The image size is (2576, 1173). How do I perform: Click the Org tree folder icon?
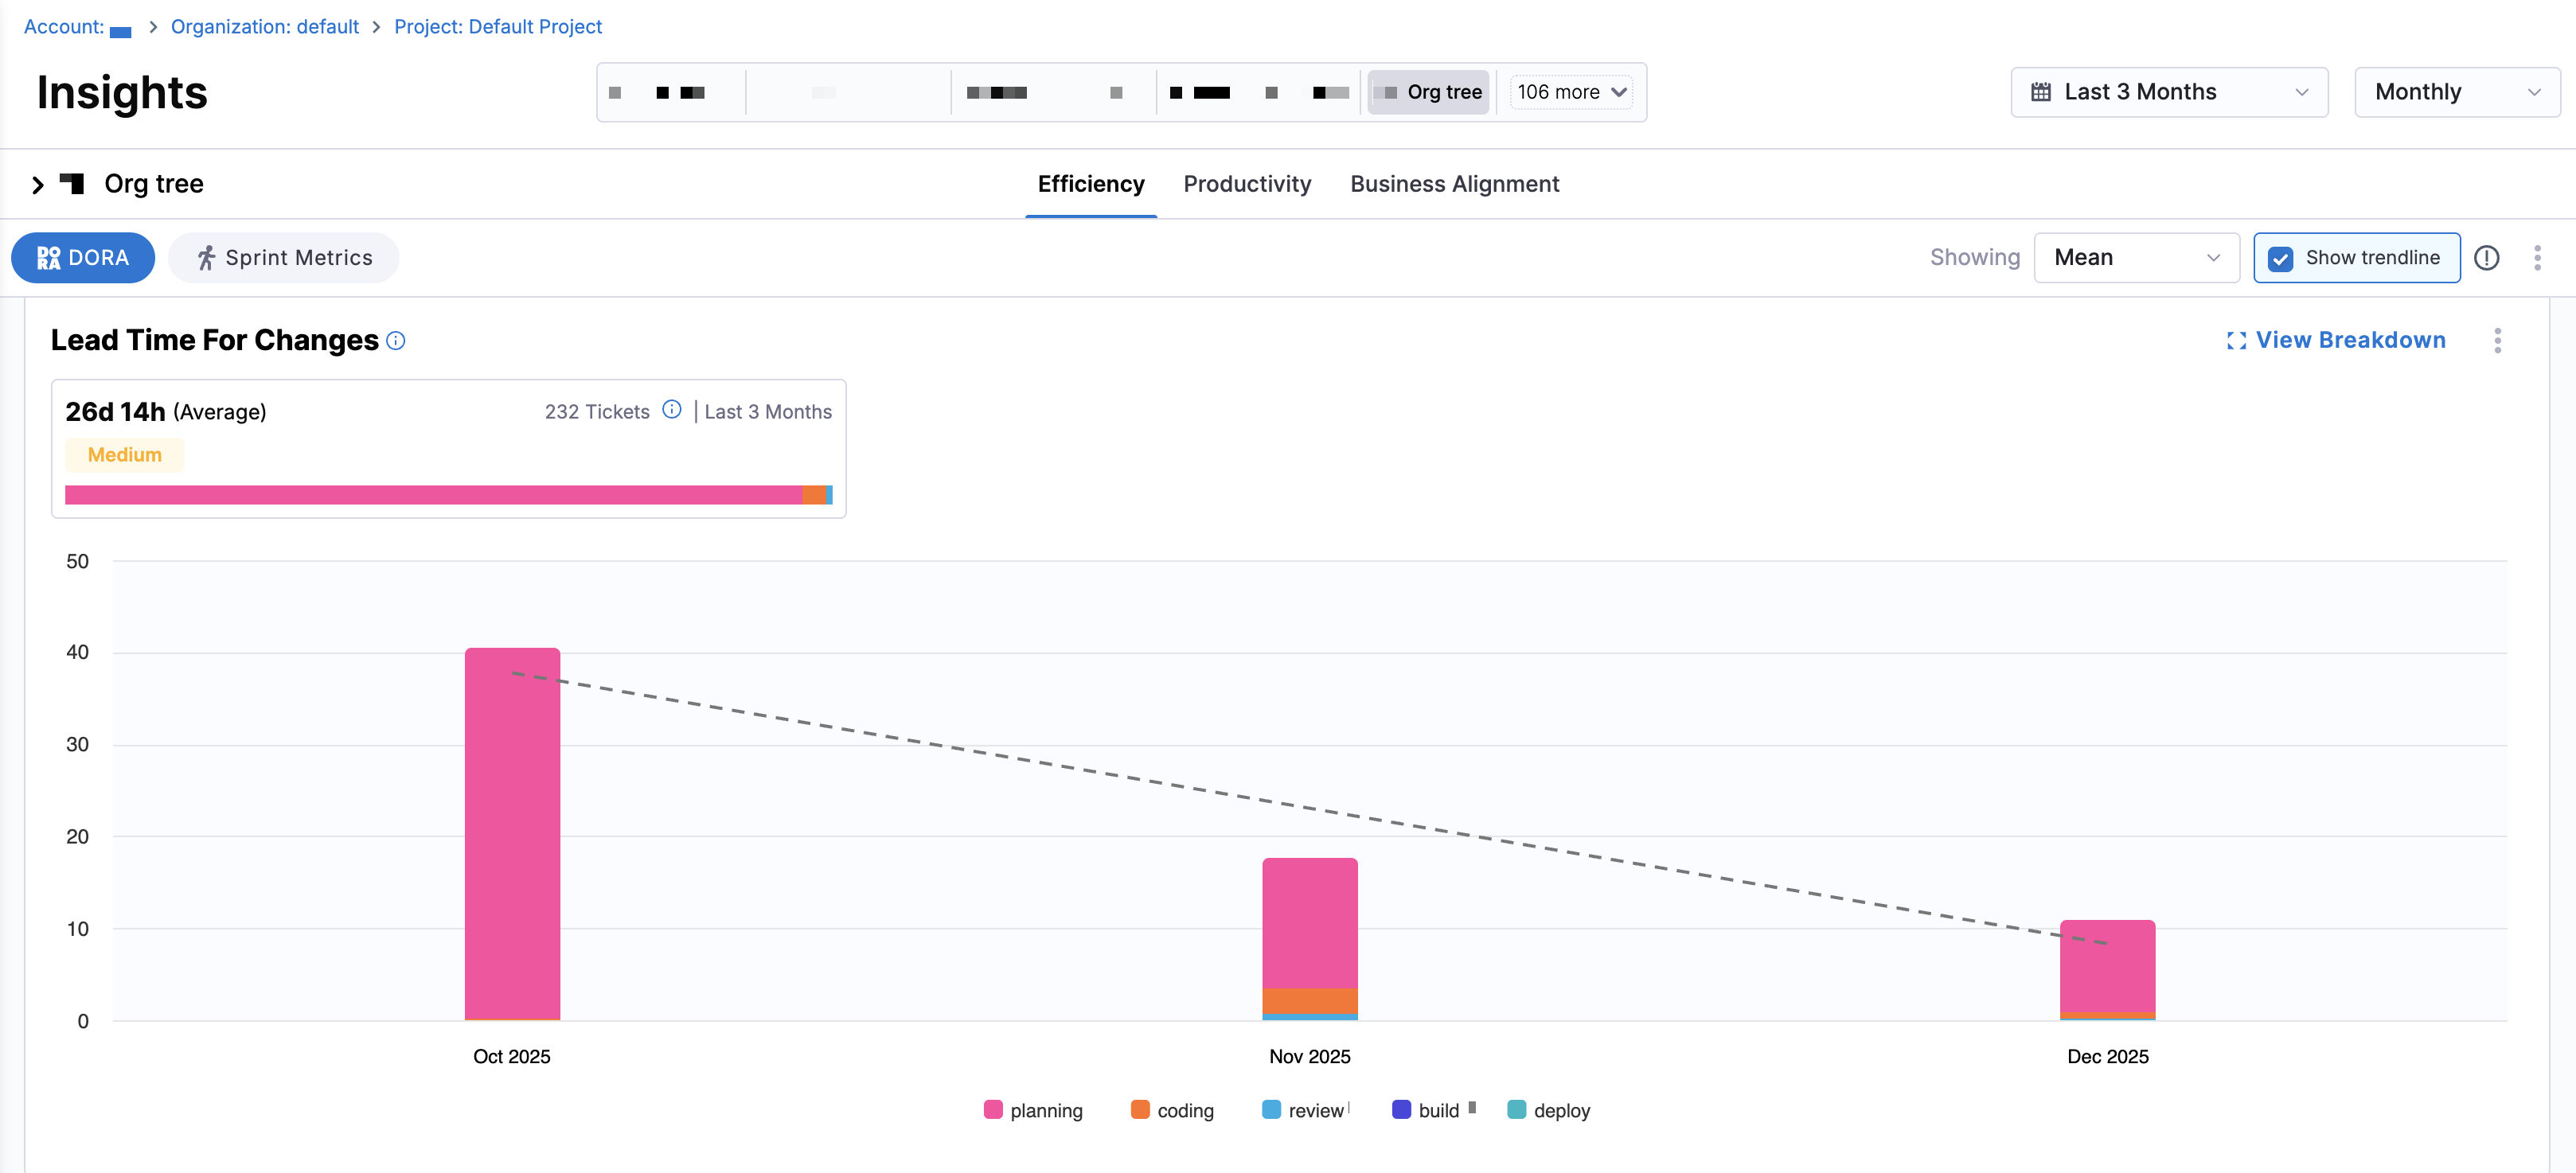[x=72, y=183]
